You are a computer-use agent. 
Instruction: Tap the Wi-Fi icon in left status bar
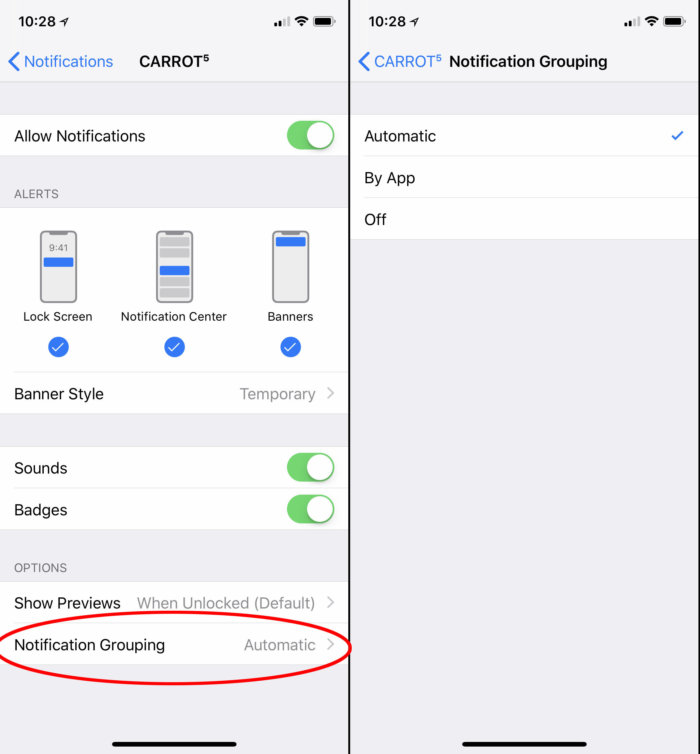(x=301, y=21)
